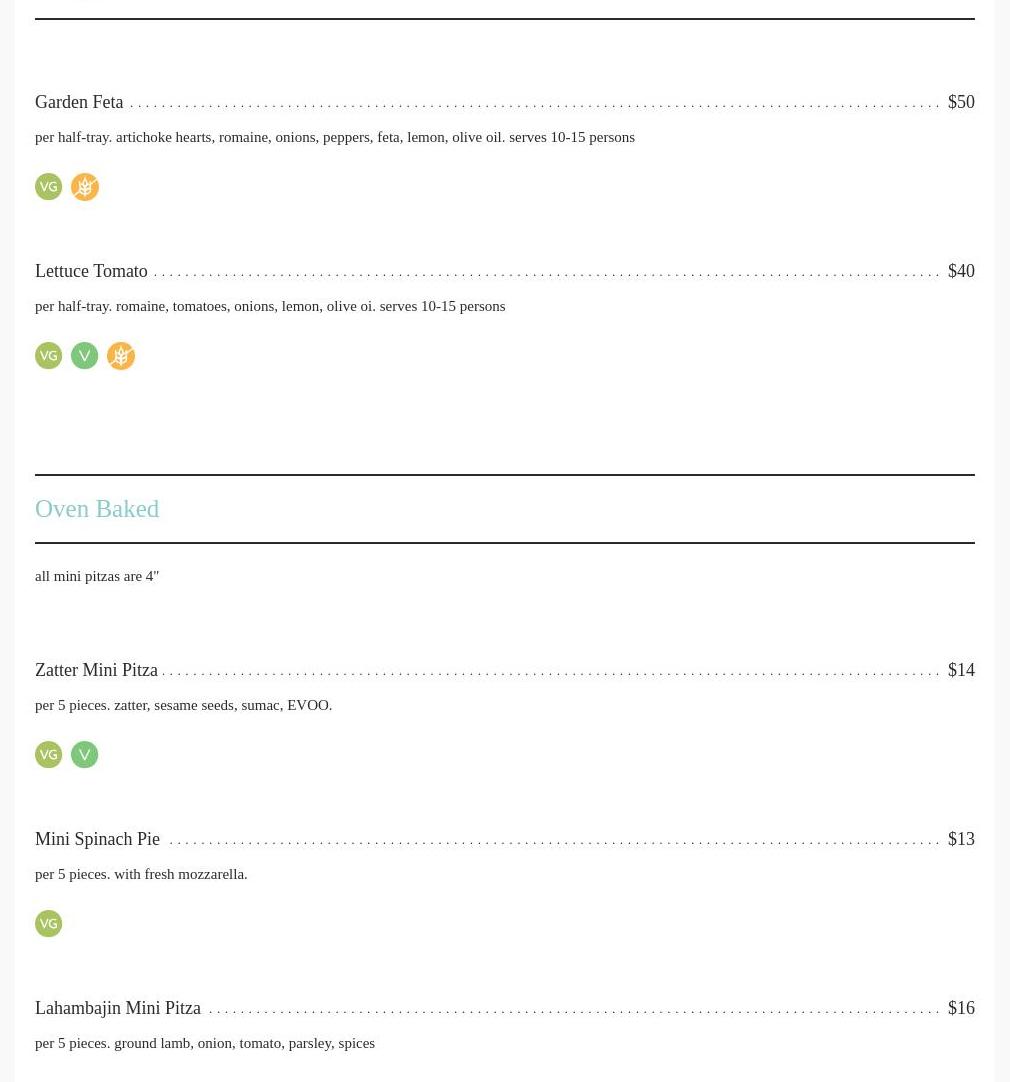Click the $40 price for Lettuce Tomato

(960, 271)
